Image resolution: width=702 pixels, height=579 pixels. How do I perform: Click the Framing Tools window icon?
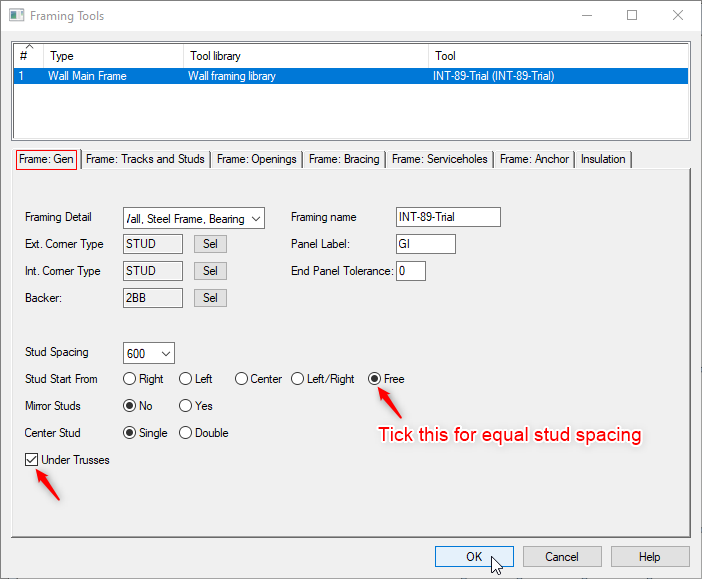[17, 16]
